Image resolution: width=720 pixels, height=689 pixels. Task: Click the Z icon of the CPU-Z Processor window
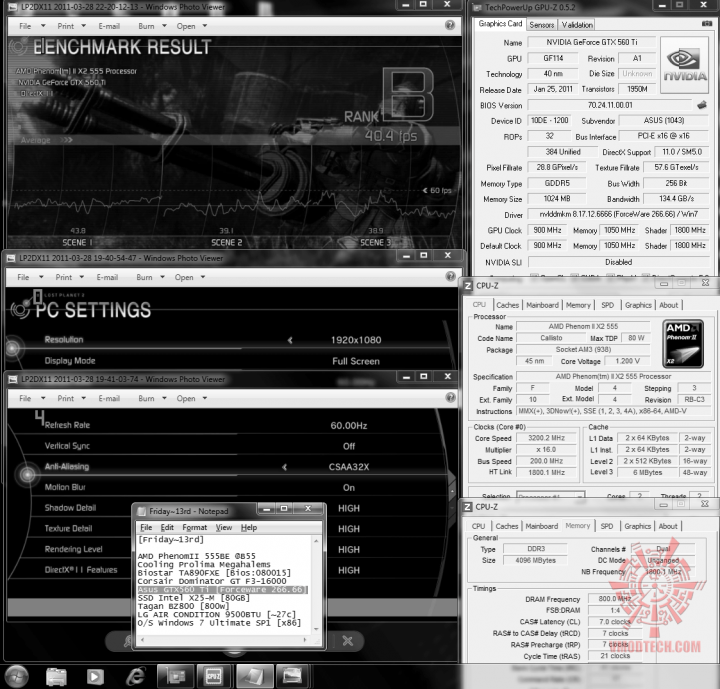point(468,286)
